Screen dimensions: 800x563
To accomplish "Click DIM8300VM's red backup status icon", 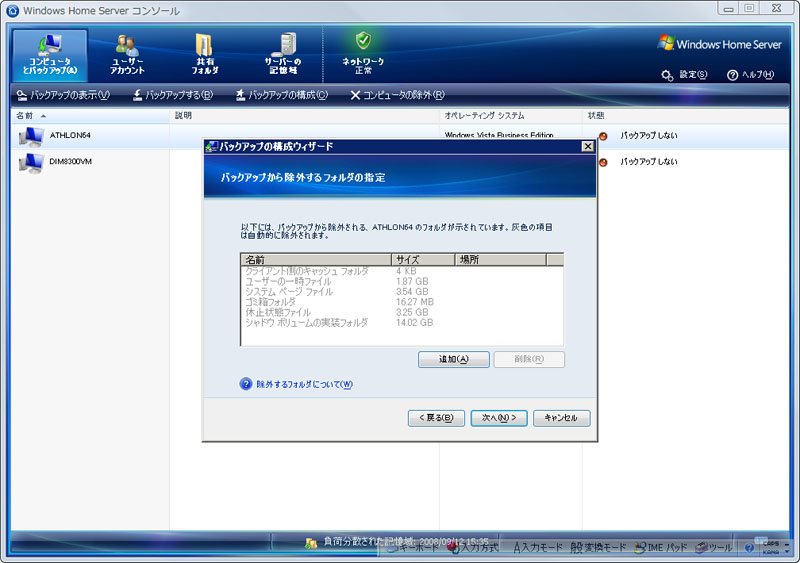I will click(603, 162).
